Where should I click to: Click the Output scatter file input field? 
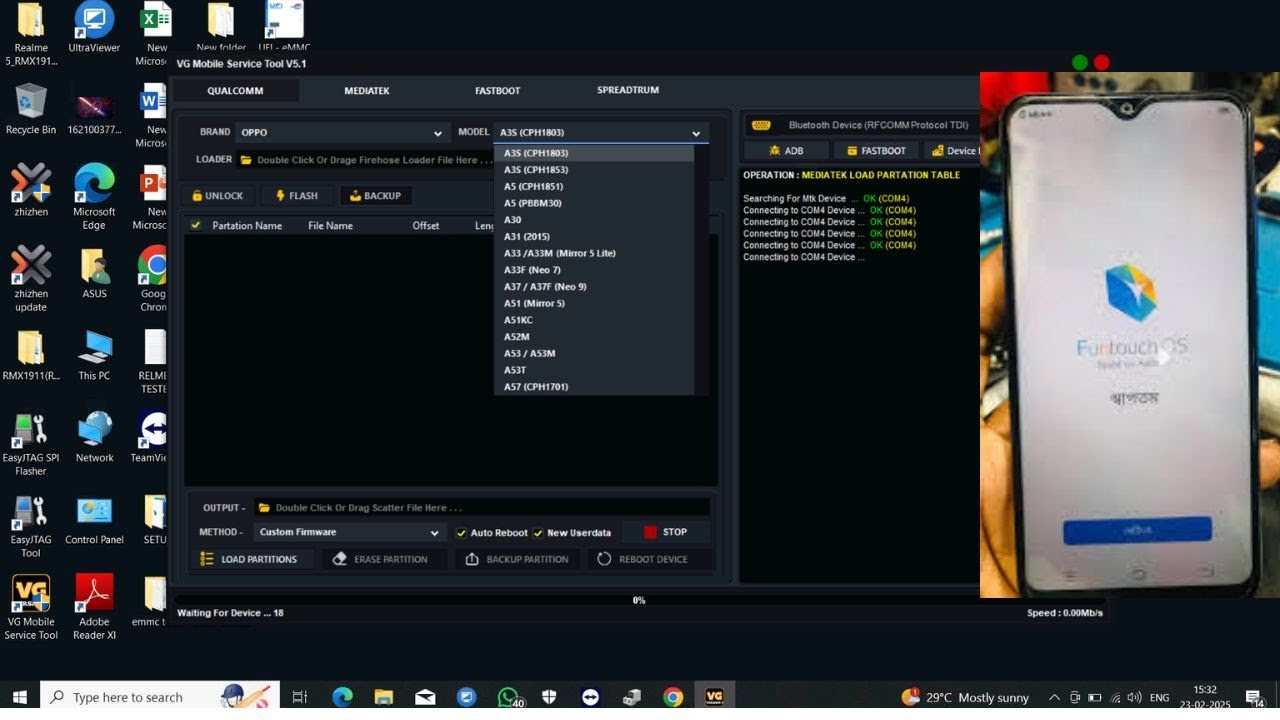coord(482,508)
